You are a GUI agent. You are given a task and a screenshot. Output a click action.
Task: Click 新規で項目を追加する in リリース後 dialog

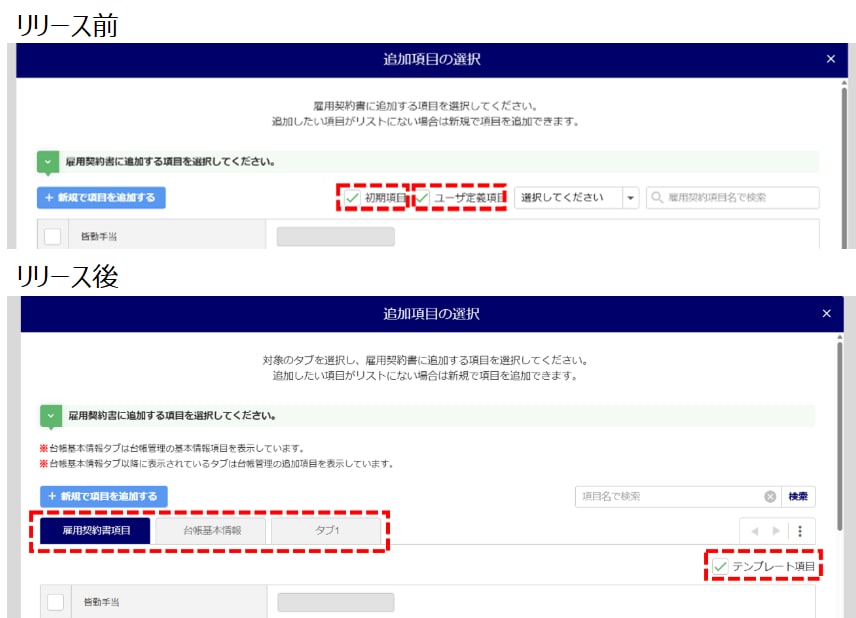tap(104, 496)
